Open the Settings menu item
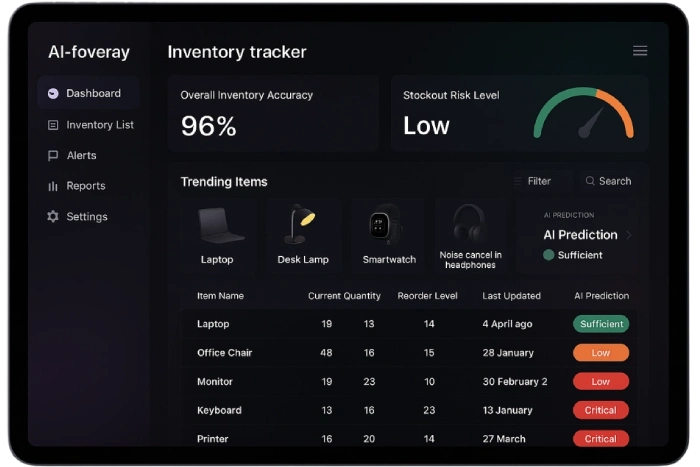Screen dimensions: 700x467 (77, 217)
